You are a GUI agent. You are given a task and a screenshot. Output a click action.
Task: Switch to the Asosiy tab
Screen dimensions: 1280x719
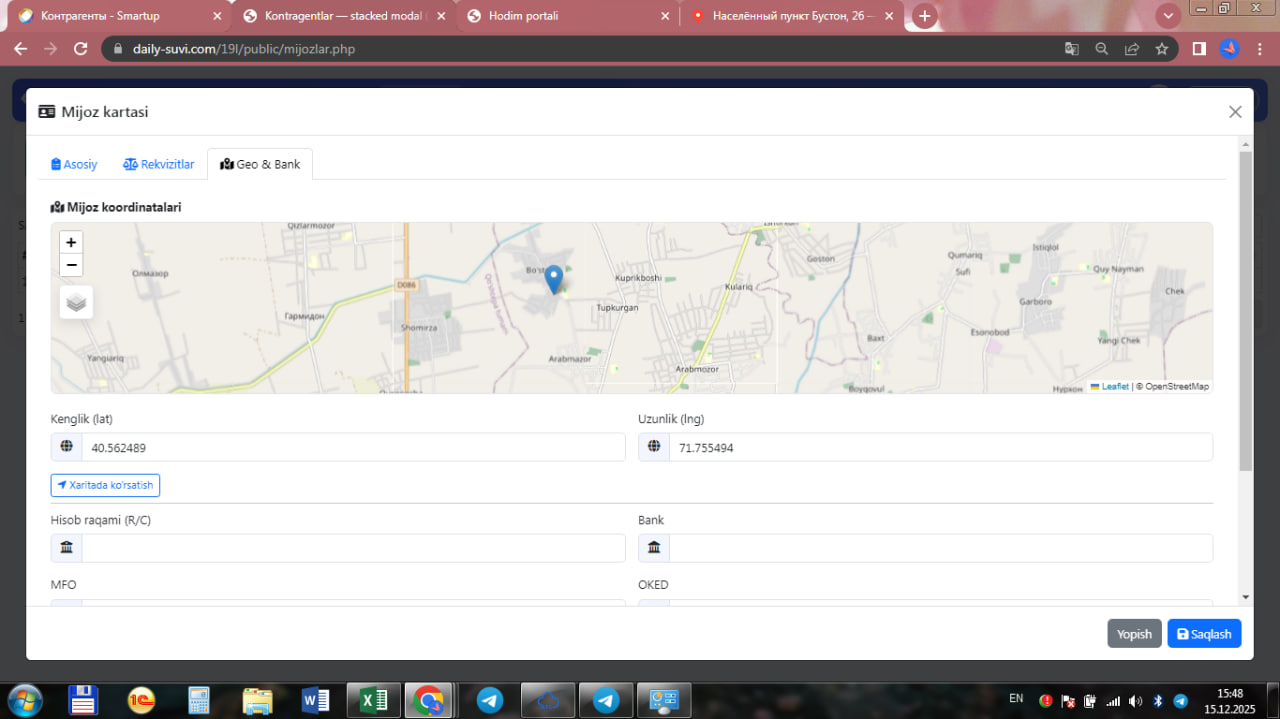point(75,164)
